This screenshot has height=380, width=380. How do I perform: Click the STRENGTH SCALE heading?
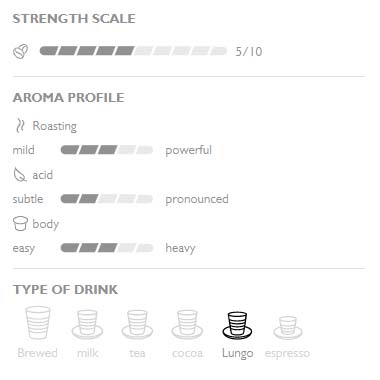[x=74, y=19]
